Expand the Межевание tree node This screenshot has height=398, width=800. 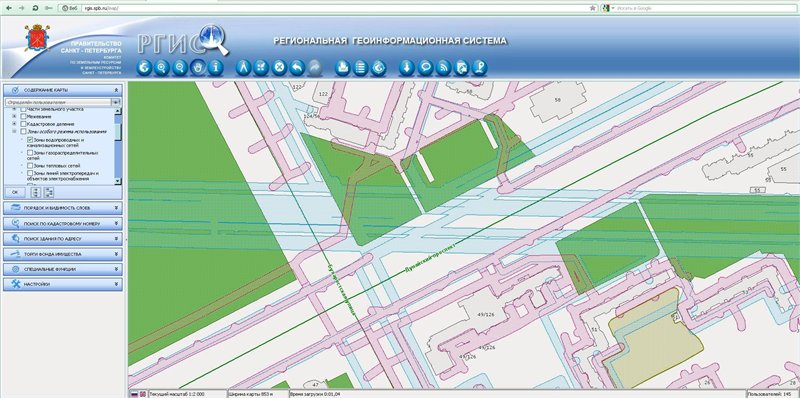[14, 116]
